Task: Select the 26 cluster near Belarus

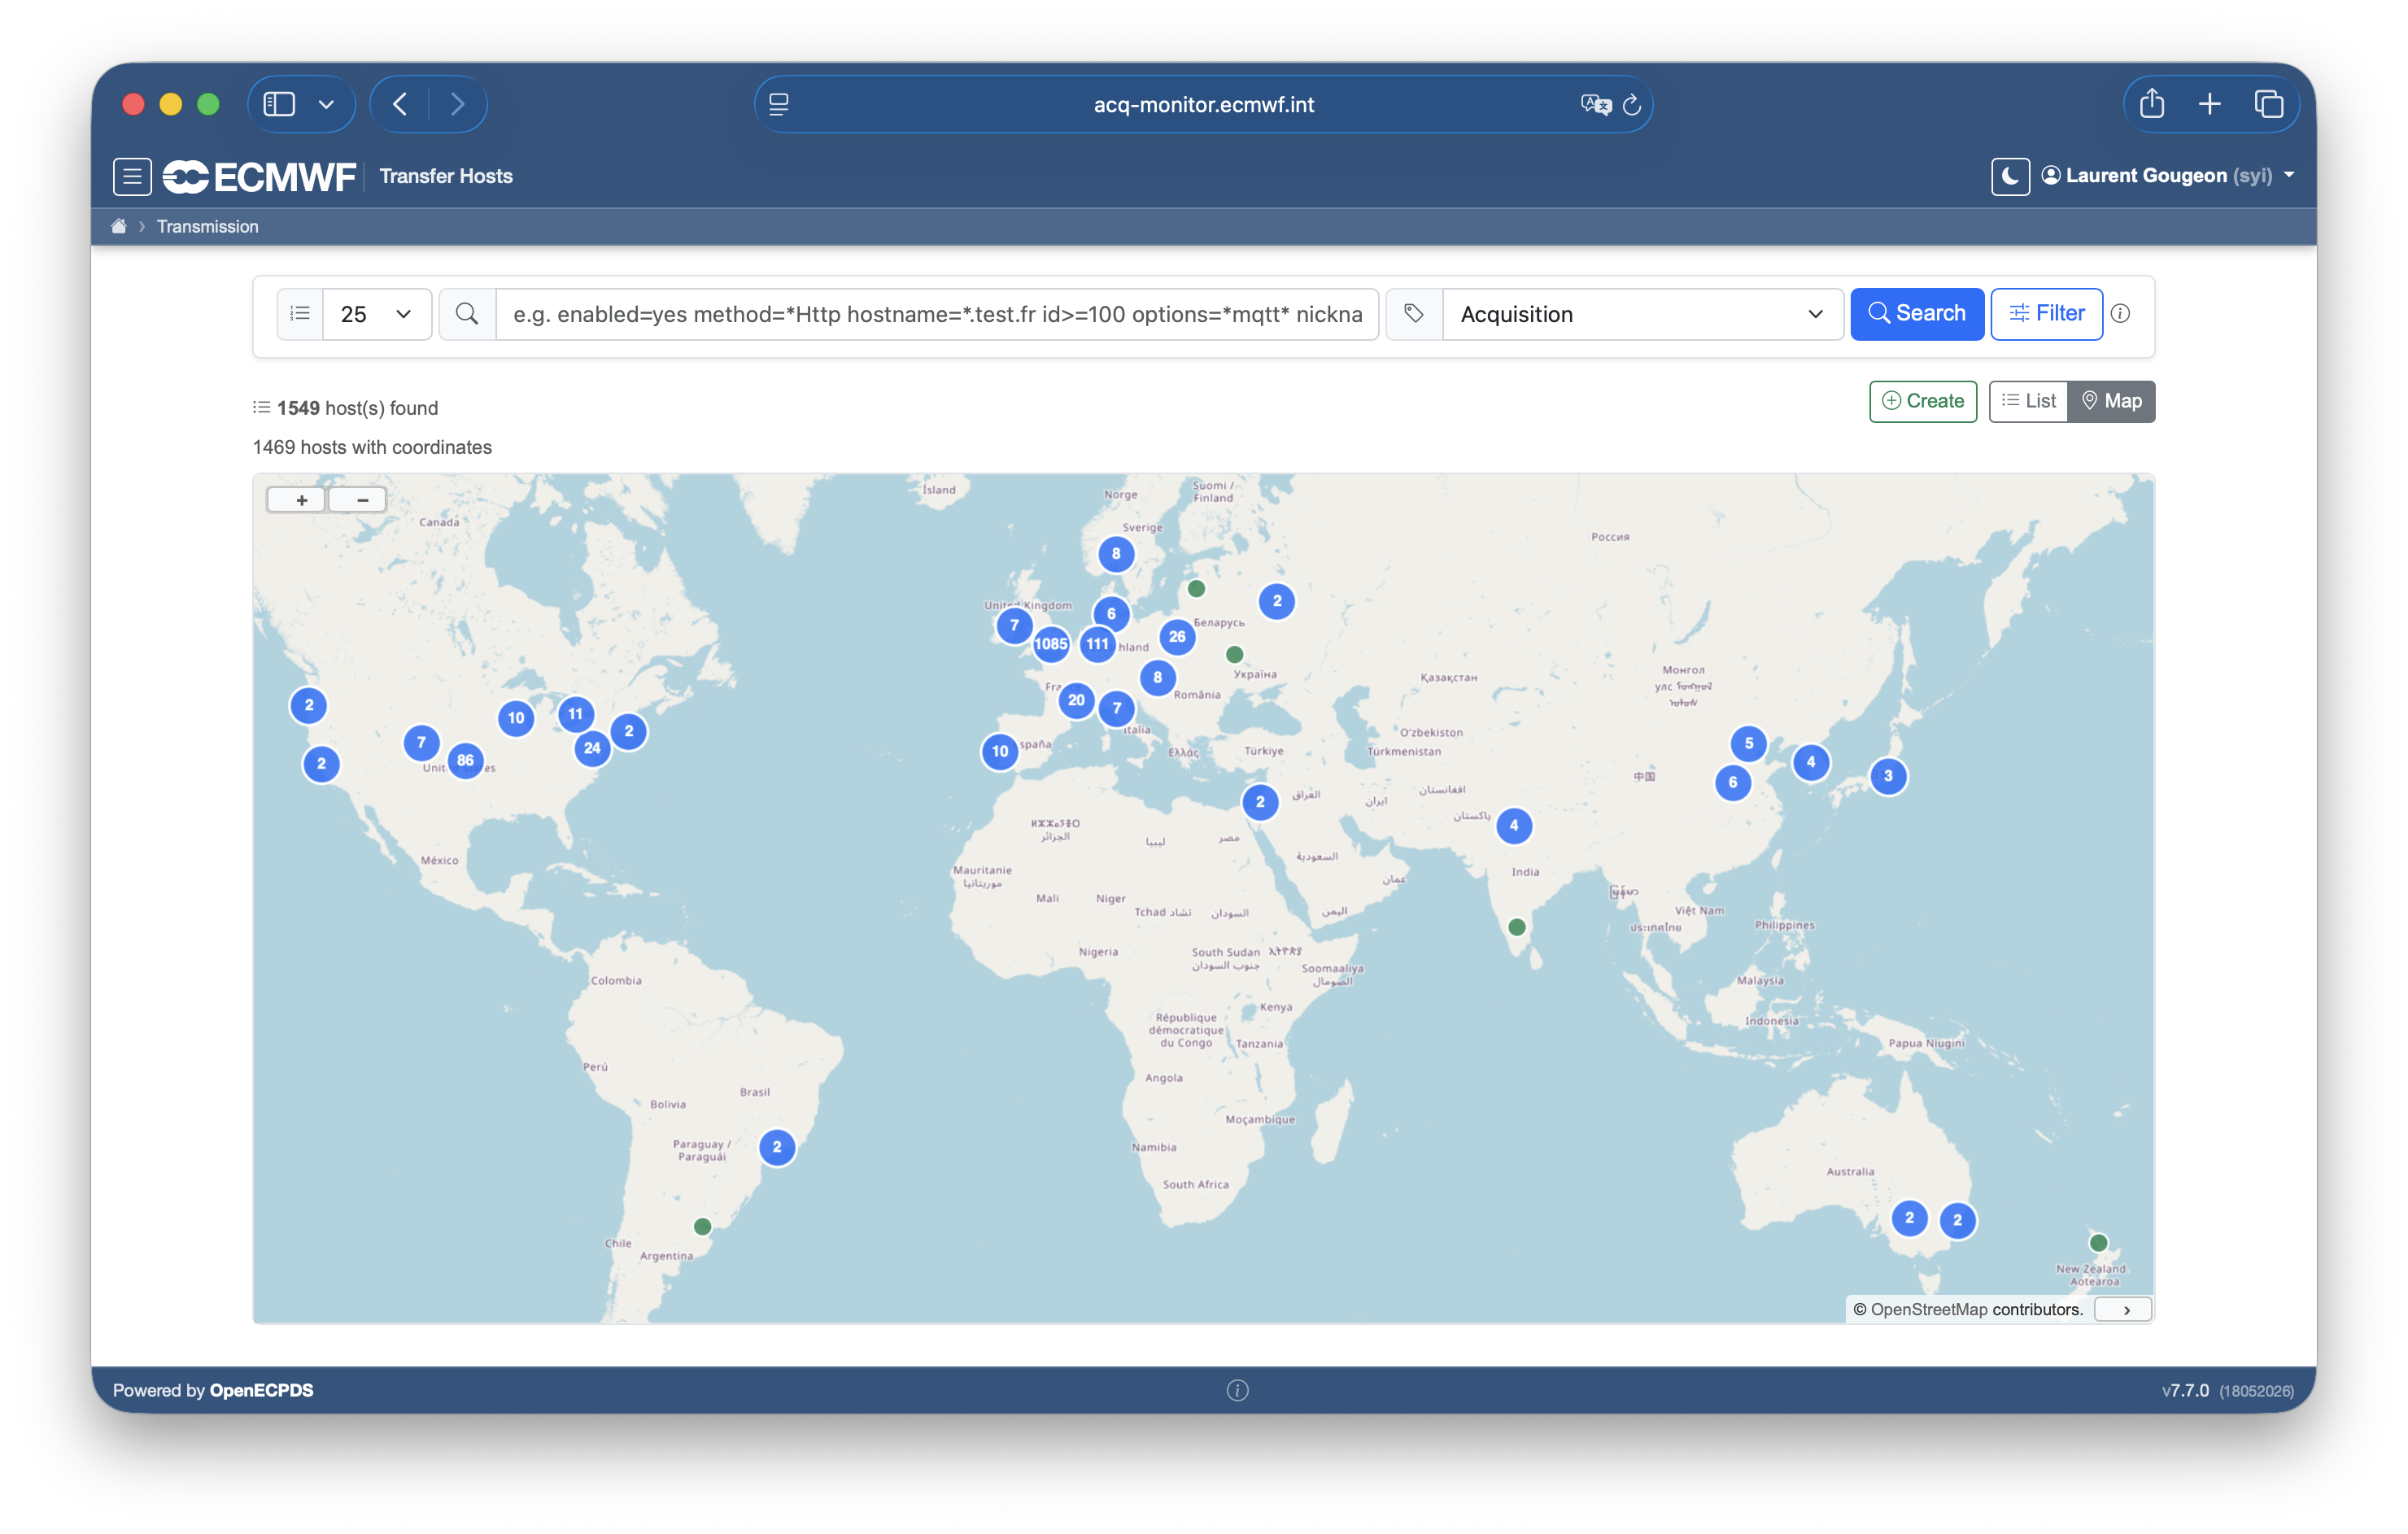Action: coord(1177,636)
